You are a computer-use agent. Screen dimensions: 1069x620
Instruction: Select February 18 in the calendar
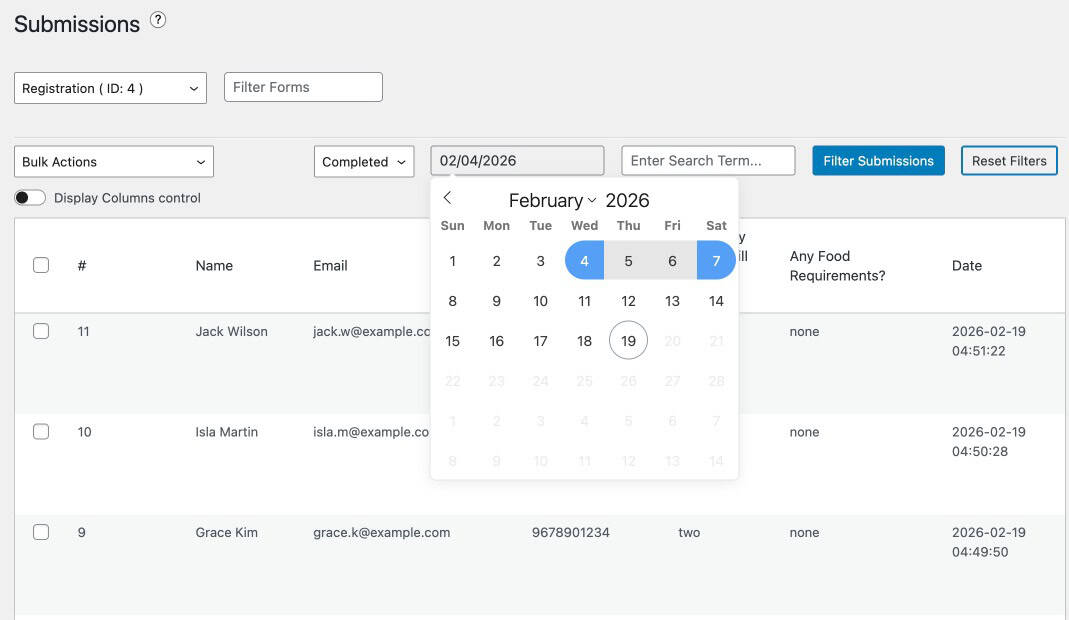(584, 341)
